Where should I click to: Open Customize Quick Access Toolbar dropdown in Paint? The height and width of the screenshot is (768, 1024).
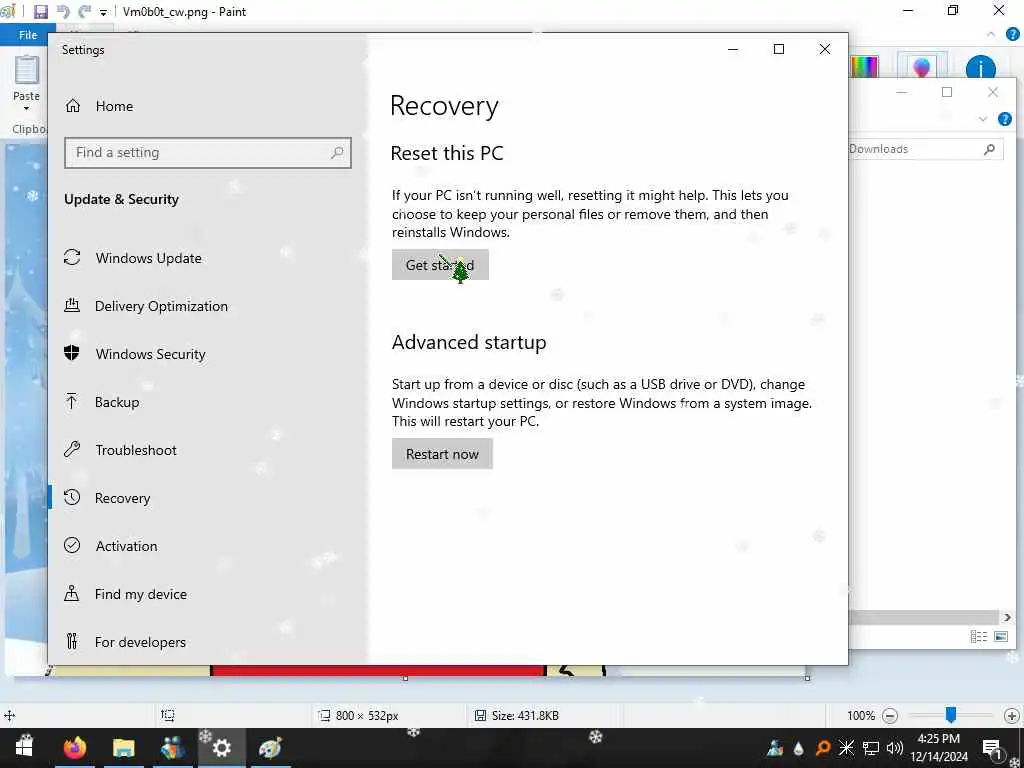[x=103, y=12]
